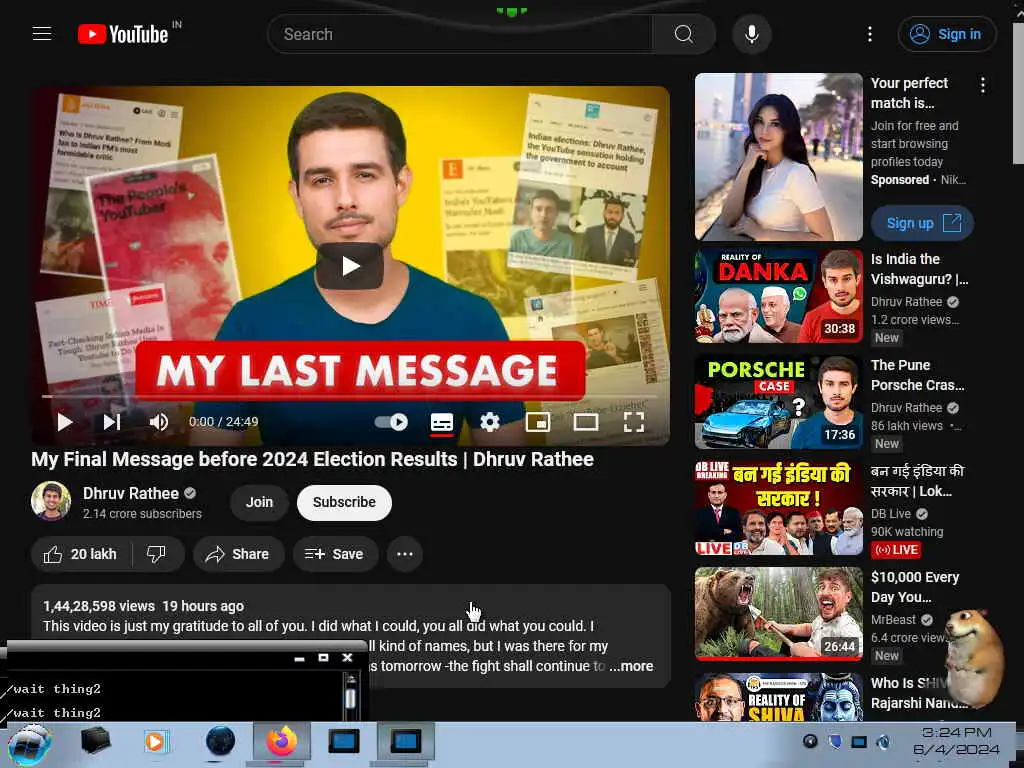Focus the YouTube Search input field
Image resolution: width=1024 pixels, height=768 pixels.
coord(460,34)
